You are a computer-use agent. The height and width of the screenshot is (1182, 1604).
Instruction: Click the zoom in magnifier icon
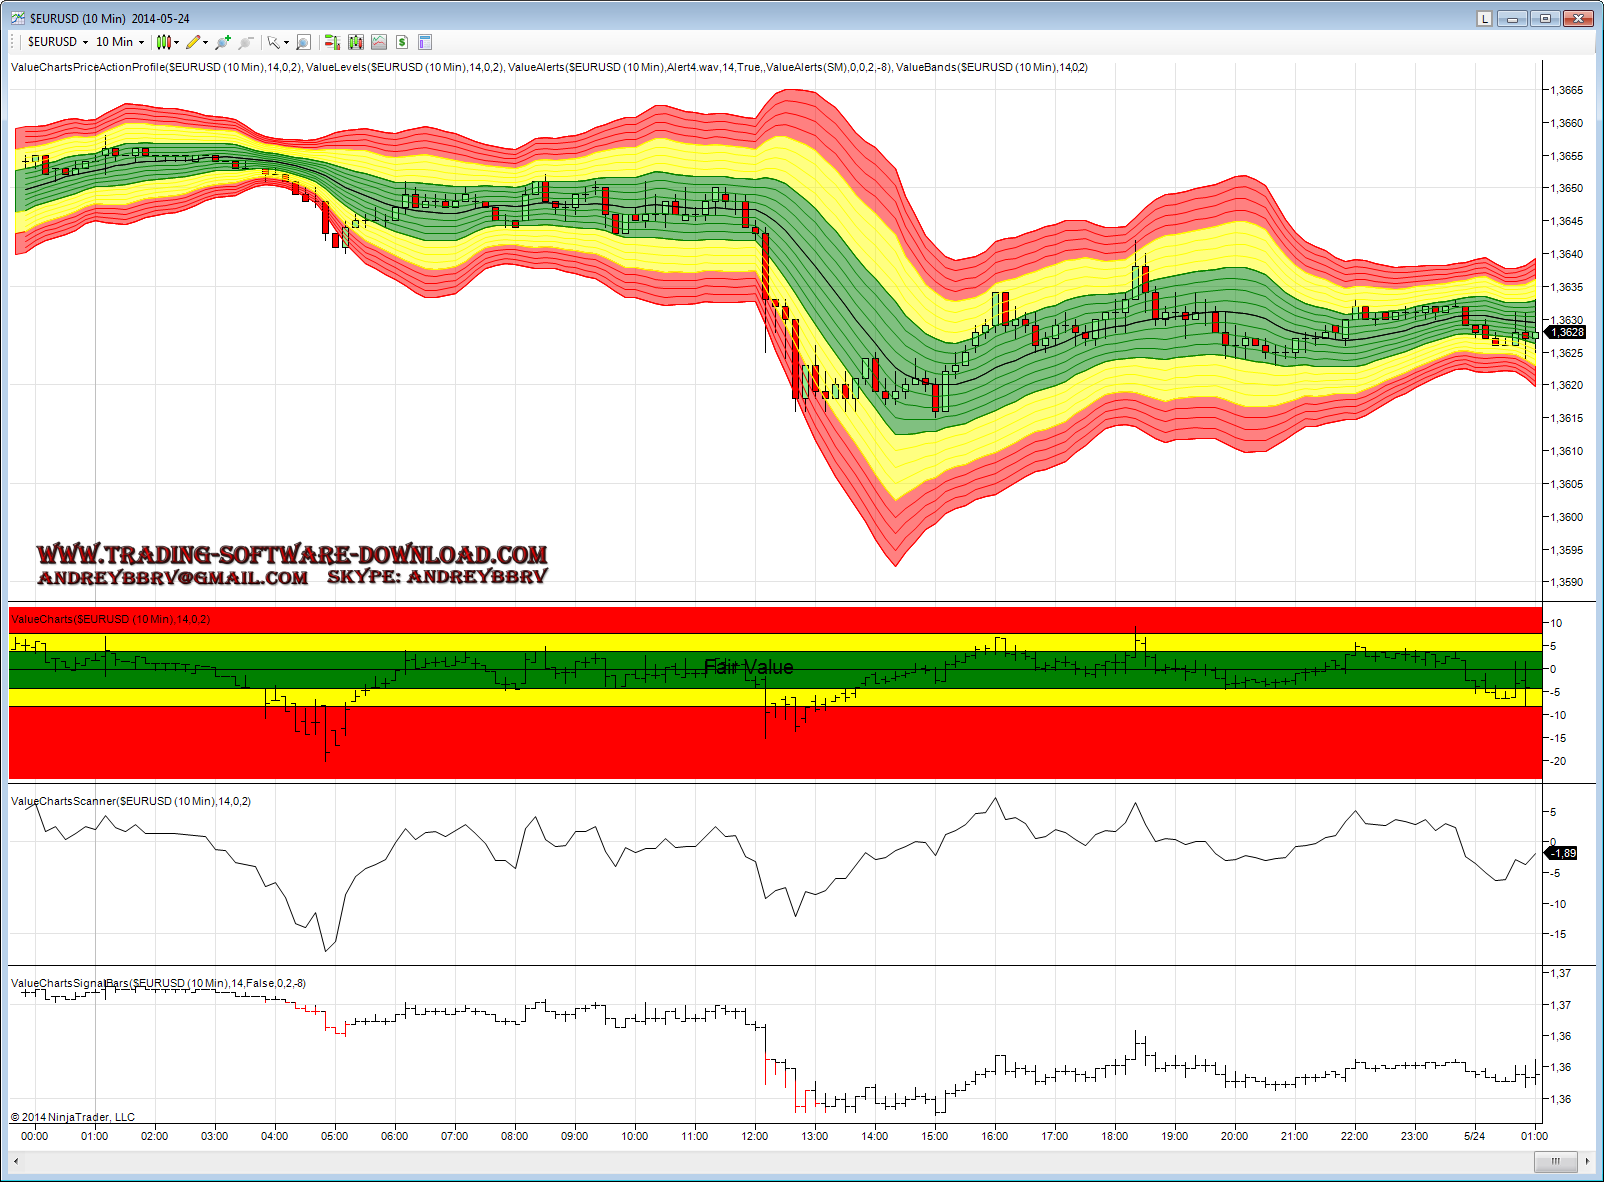[222, 42]
